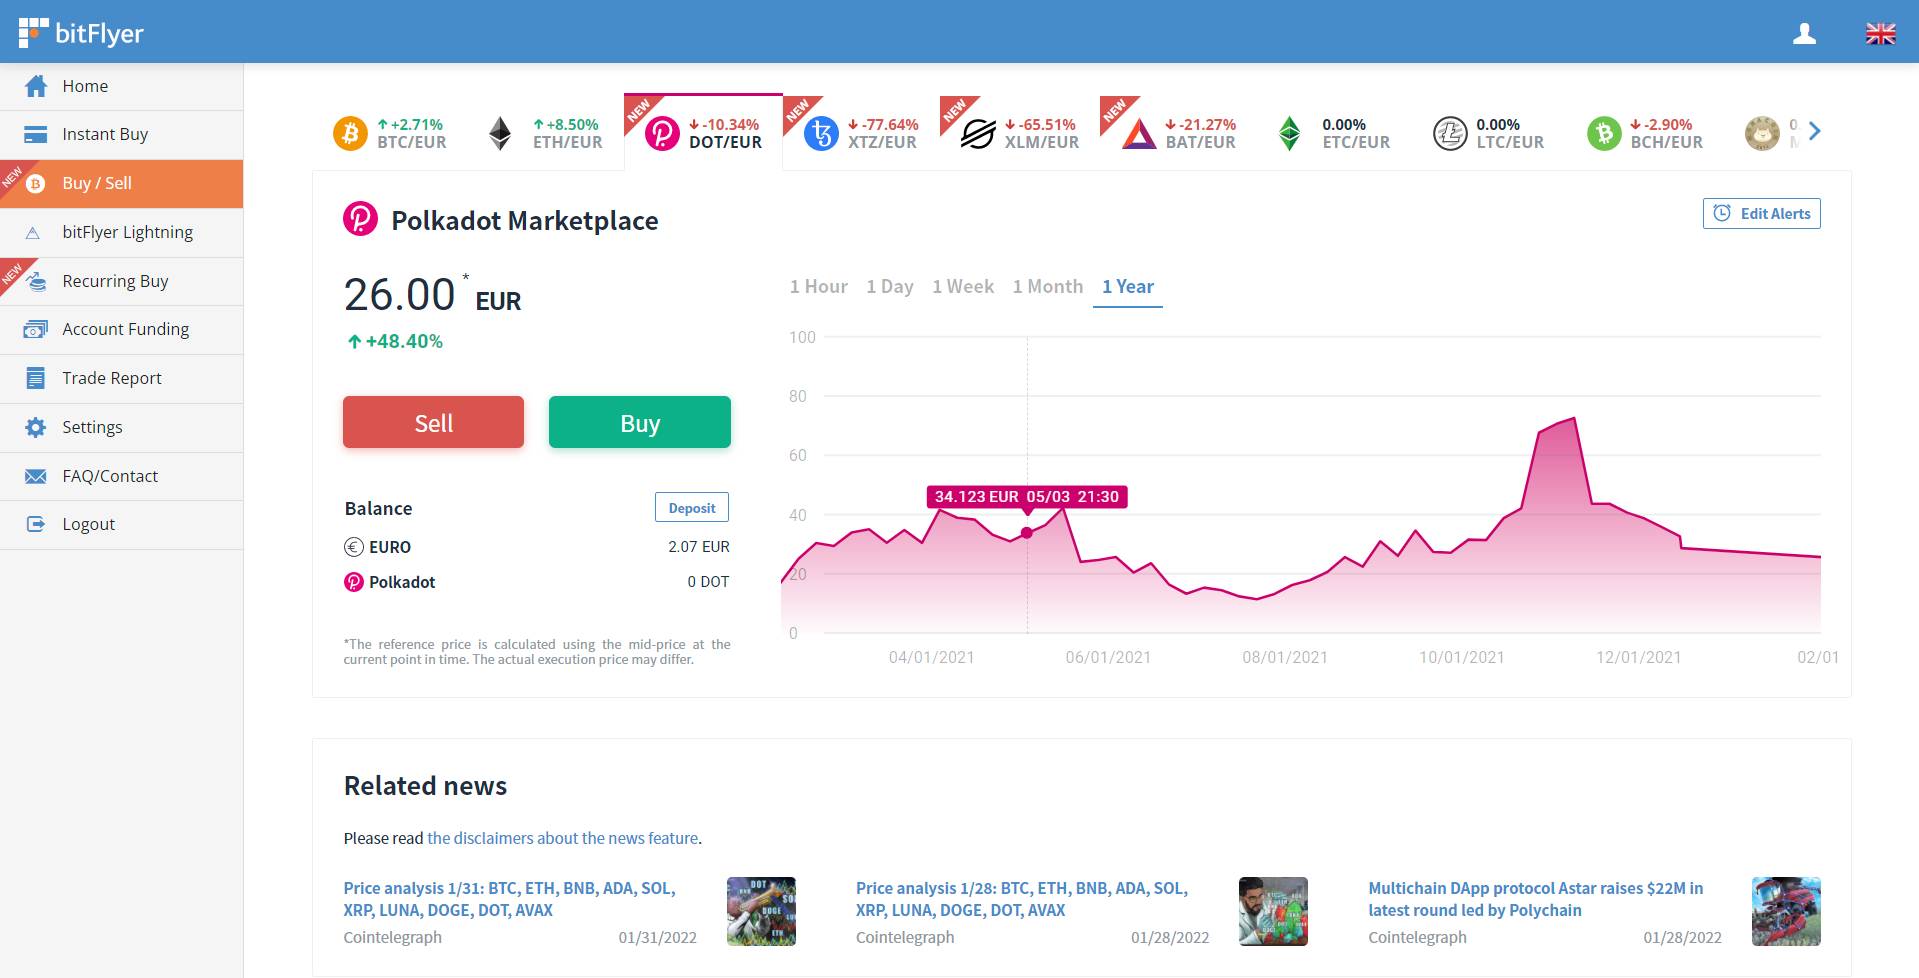Click the Bitcoin Cash green icon
The image size is (1919, 978).
(x=1604, y=133)
